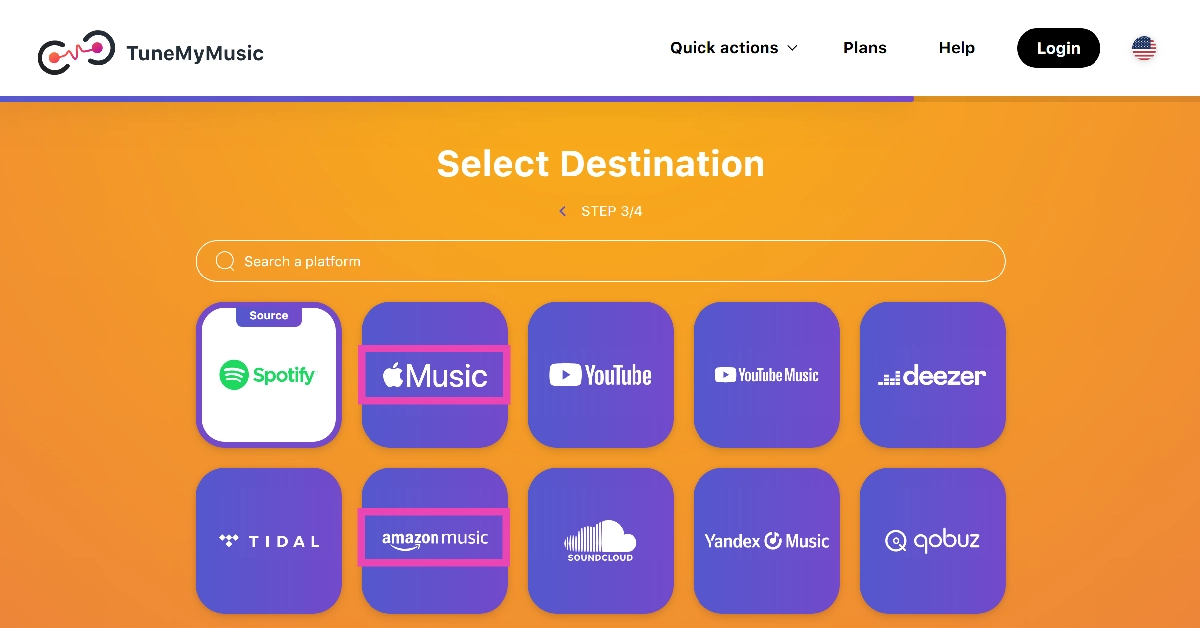Choose the Yandex Music tile
Viewport: 1200px width, 628px height.
point(767,541)
